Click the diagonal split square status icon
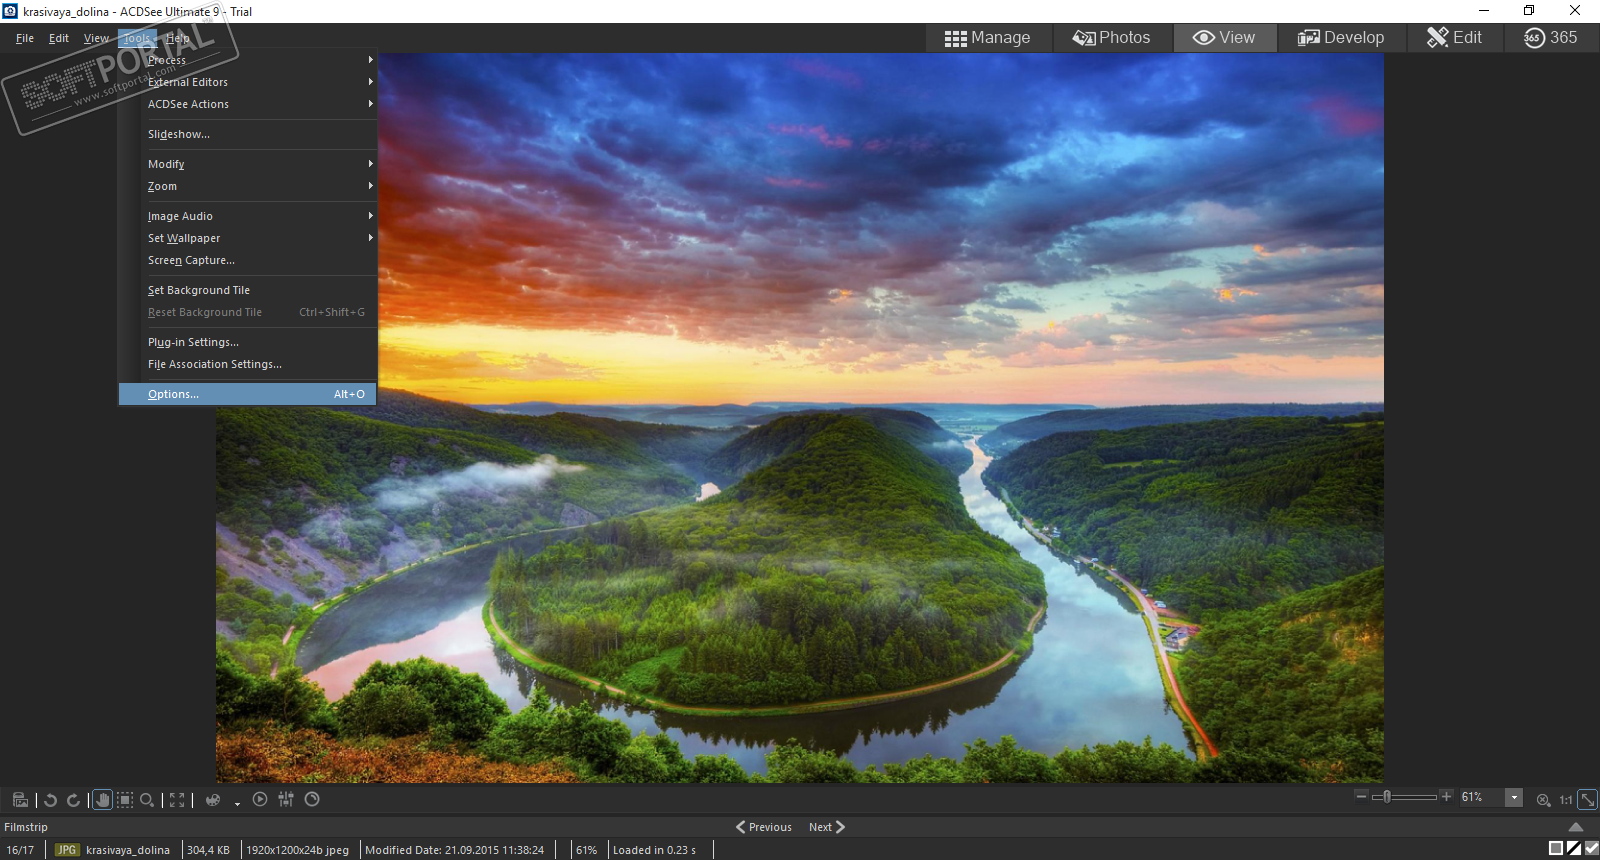 [x=1574, y=848]
